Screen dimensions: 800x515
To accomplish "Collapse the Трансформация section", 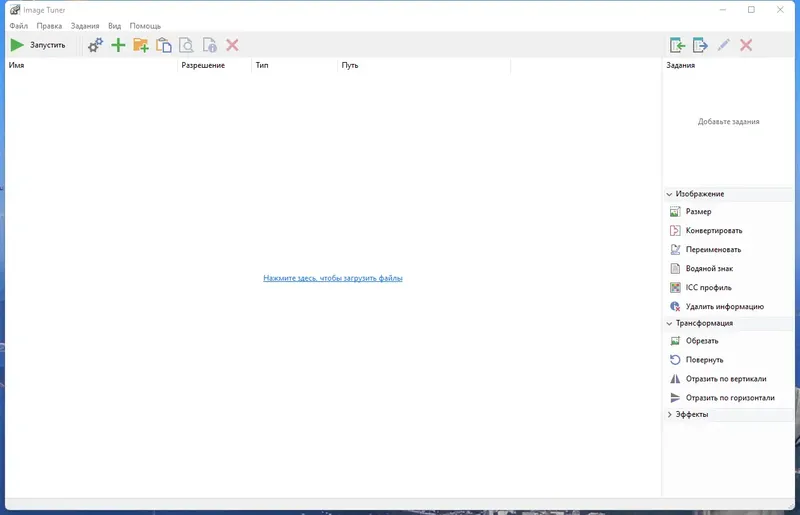I will pyautogui.click(x=669, y=323).
